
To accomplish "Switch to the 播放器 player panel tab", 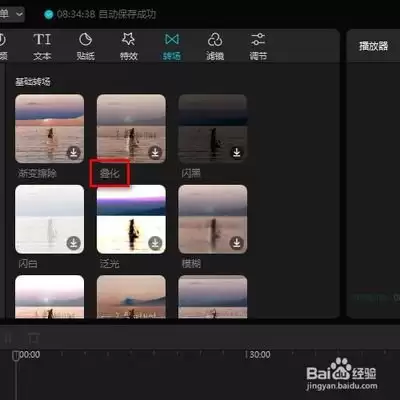I will 374,46.
